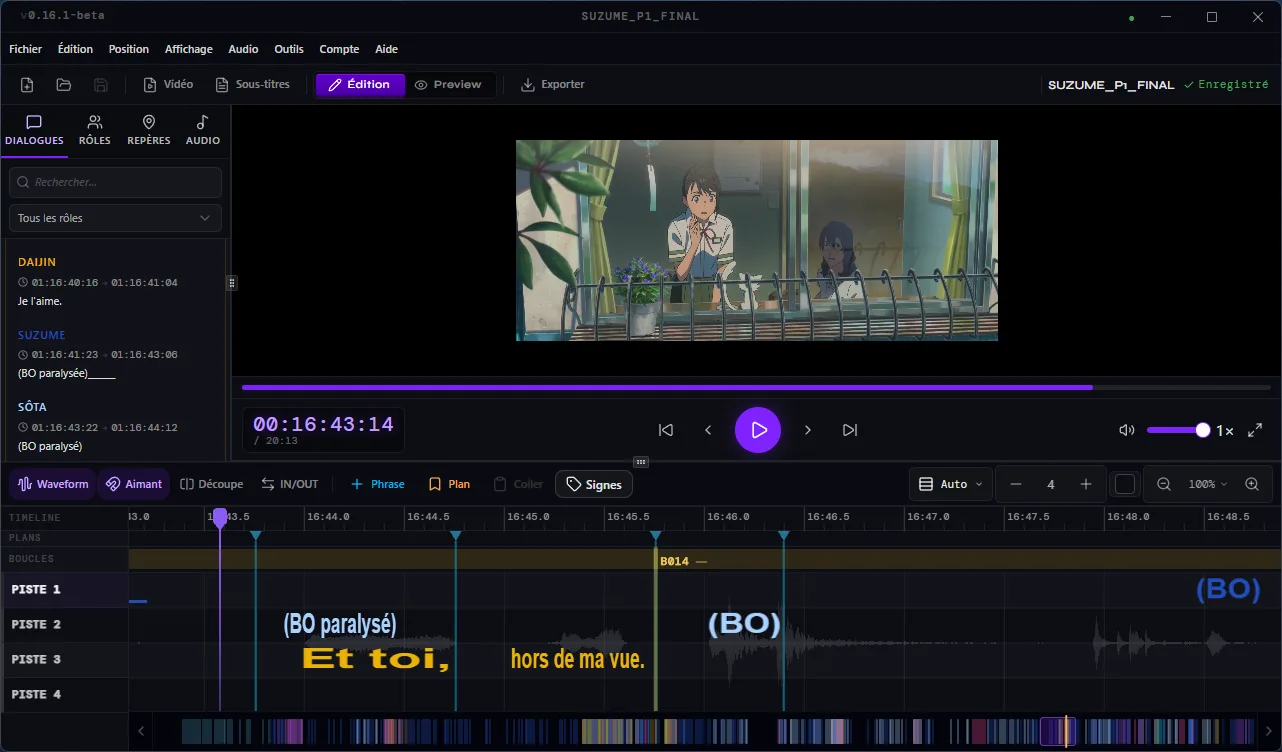Zoom out the timeline

(x=1164, y=484)
